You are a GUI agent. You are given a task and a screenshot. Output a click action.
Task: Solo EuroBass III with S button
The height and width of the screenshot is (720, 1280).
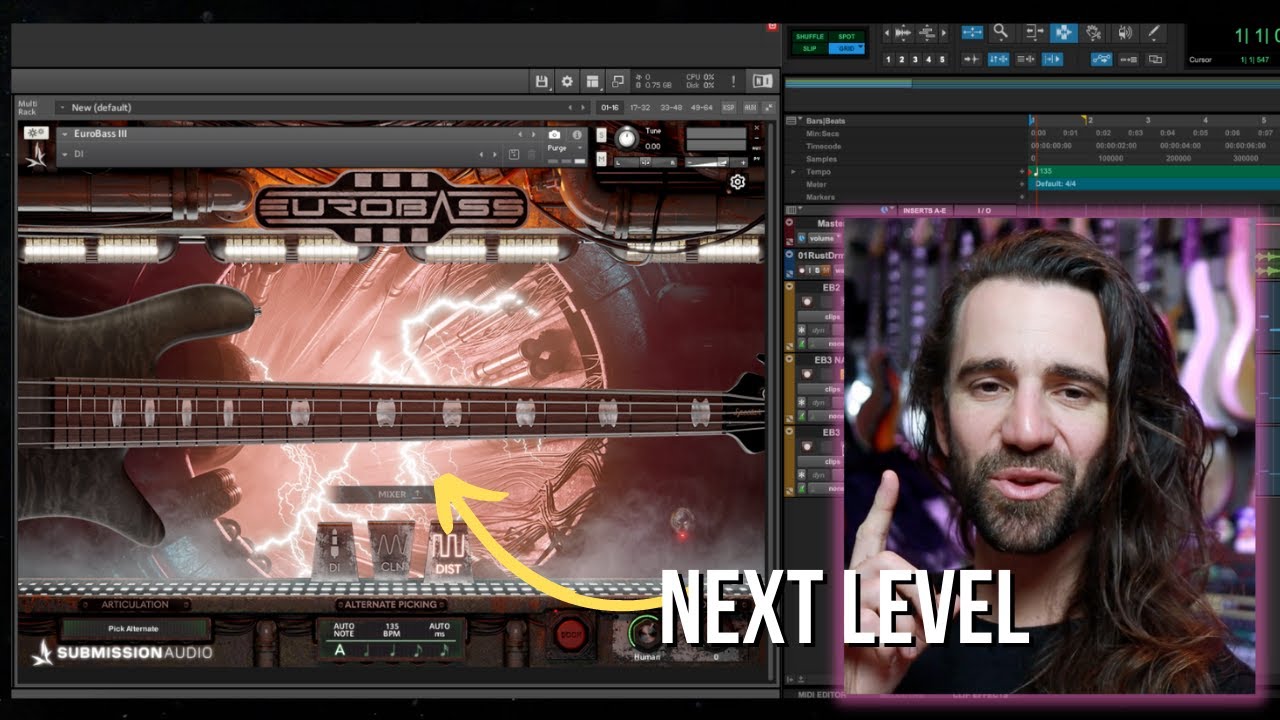(x=601, y=135)
